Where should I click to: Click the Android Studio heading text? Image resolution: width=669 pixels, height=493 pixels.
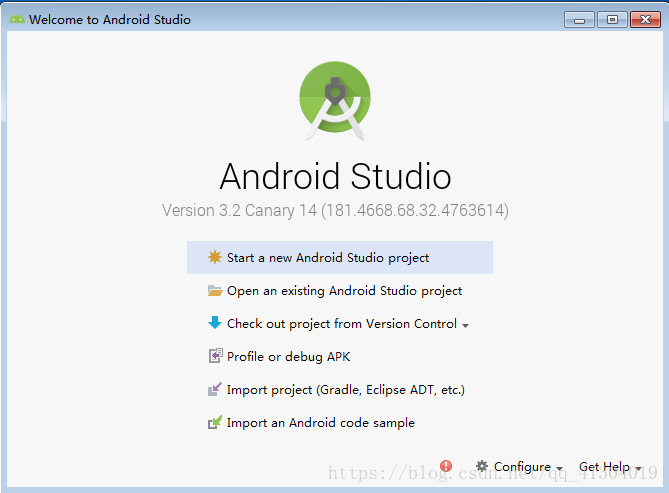tap(335, 176)
